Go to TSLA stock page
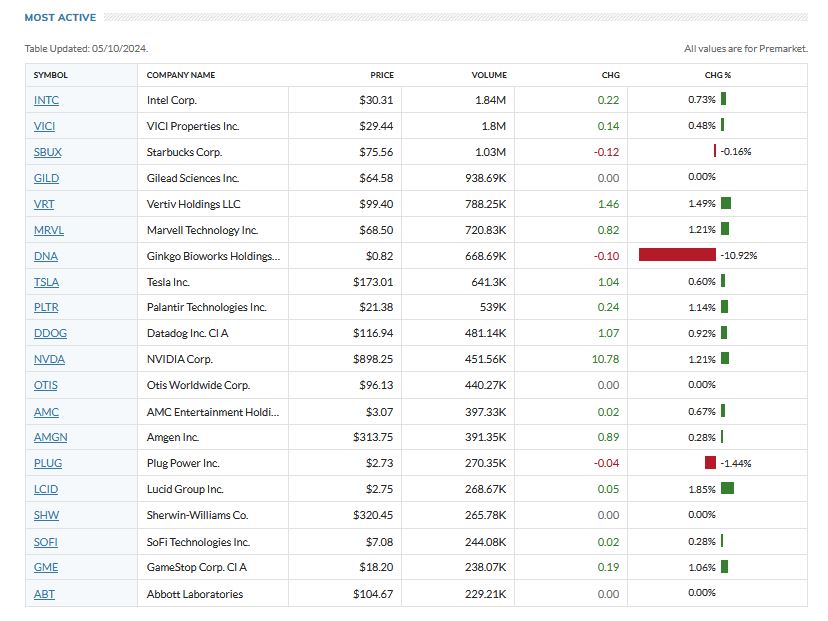The image size is (828, 621). pos(46,282)
